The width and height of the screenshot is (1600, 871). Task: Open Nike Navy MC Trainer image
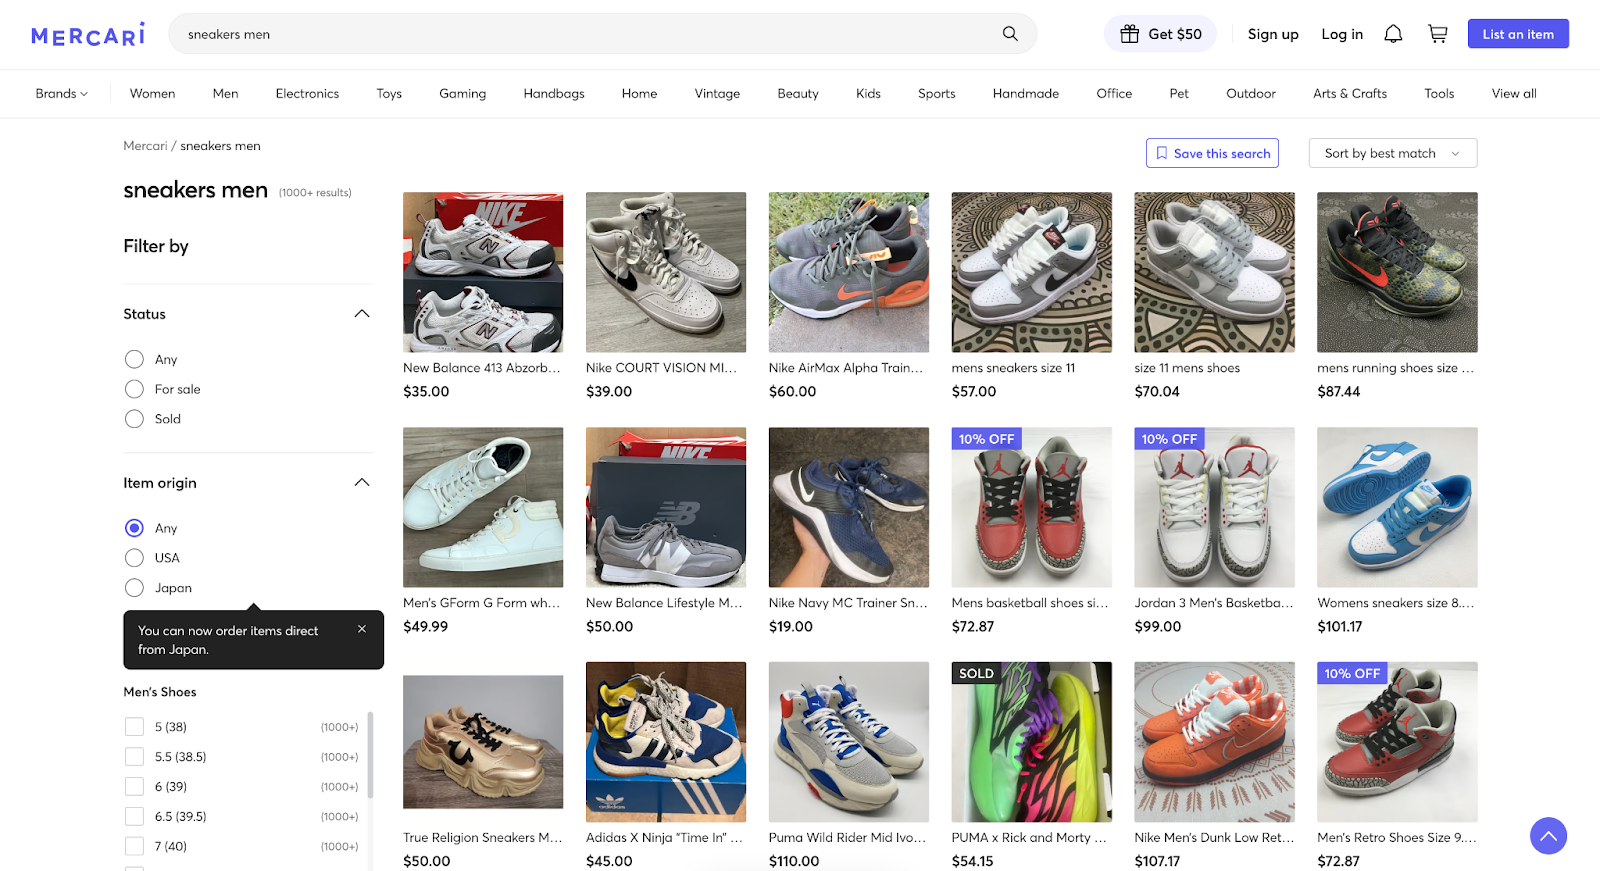click(849, 507)
